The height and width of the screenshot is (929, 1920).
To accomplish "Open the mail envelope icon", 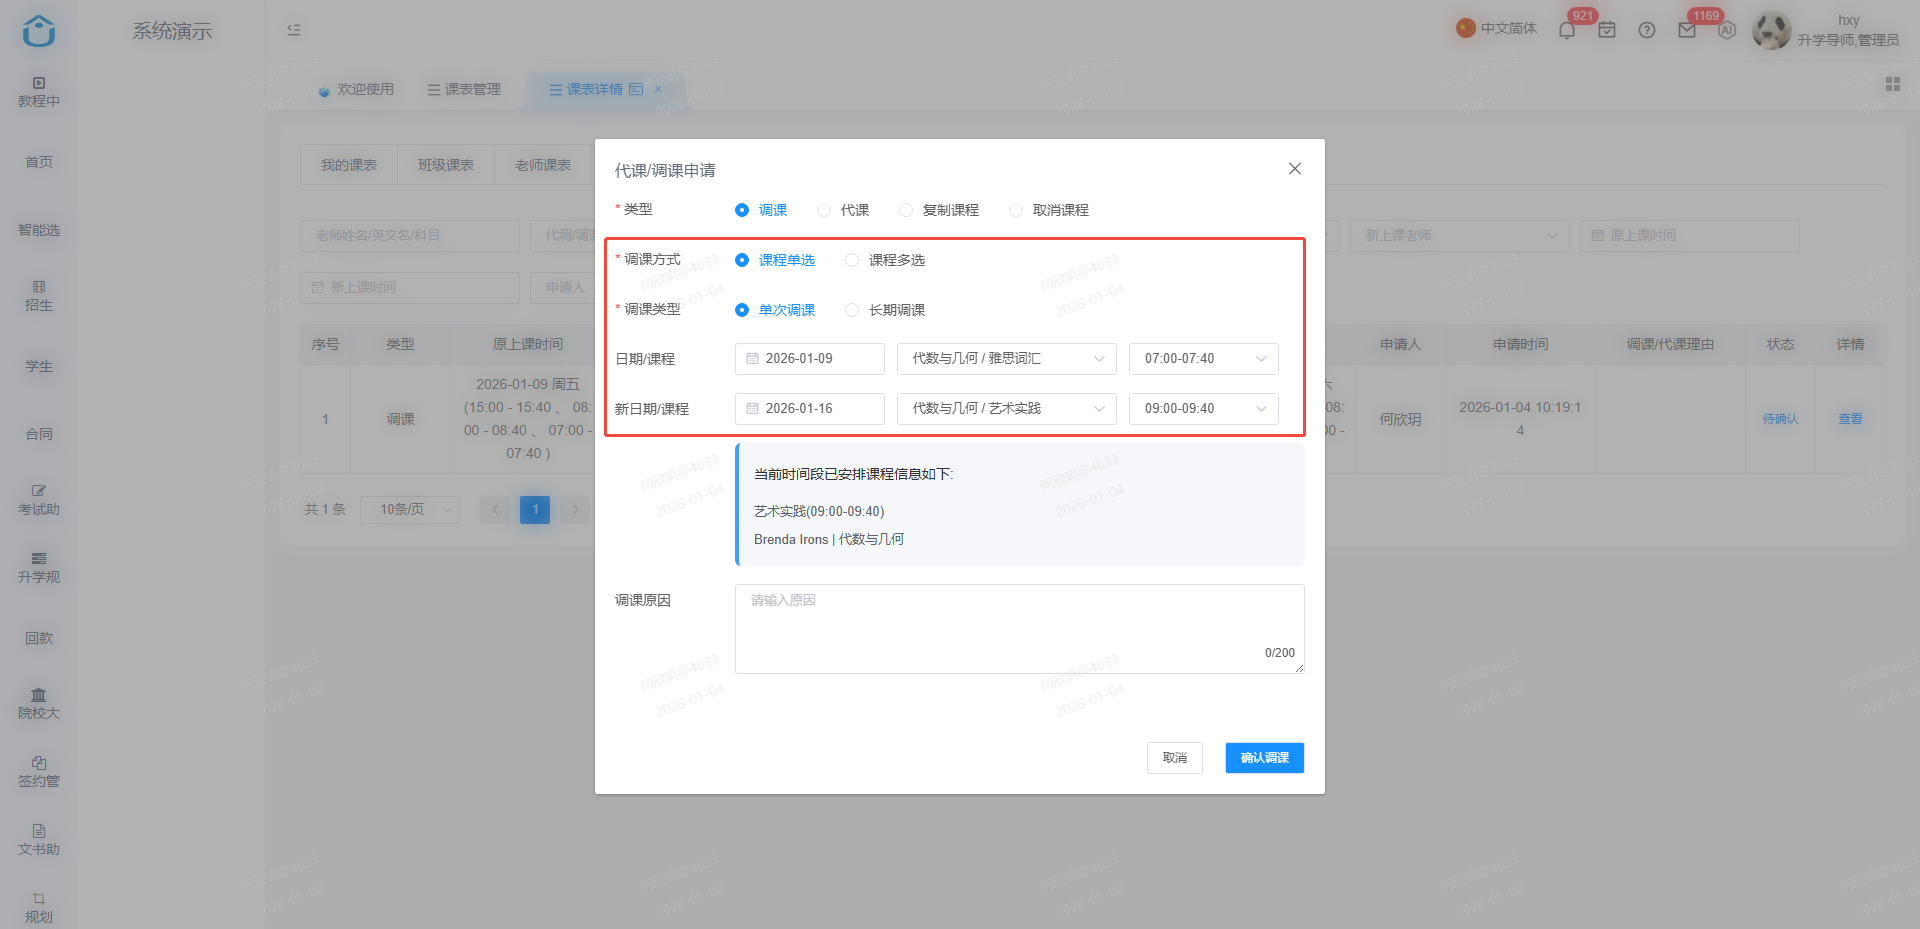I will (1687, 30).
